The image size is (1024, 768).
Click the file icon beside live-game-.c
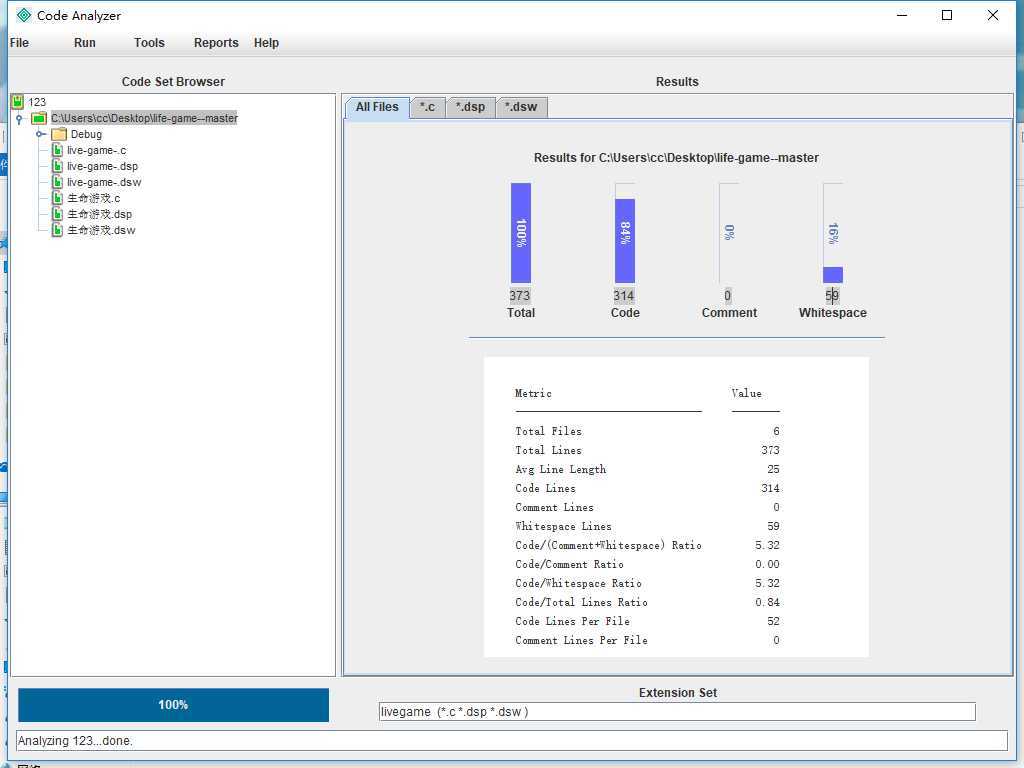(x=57, y=150)
